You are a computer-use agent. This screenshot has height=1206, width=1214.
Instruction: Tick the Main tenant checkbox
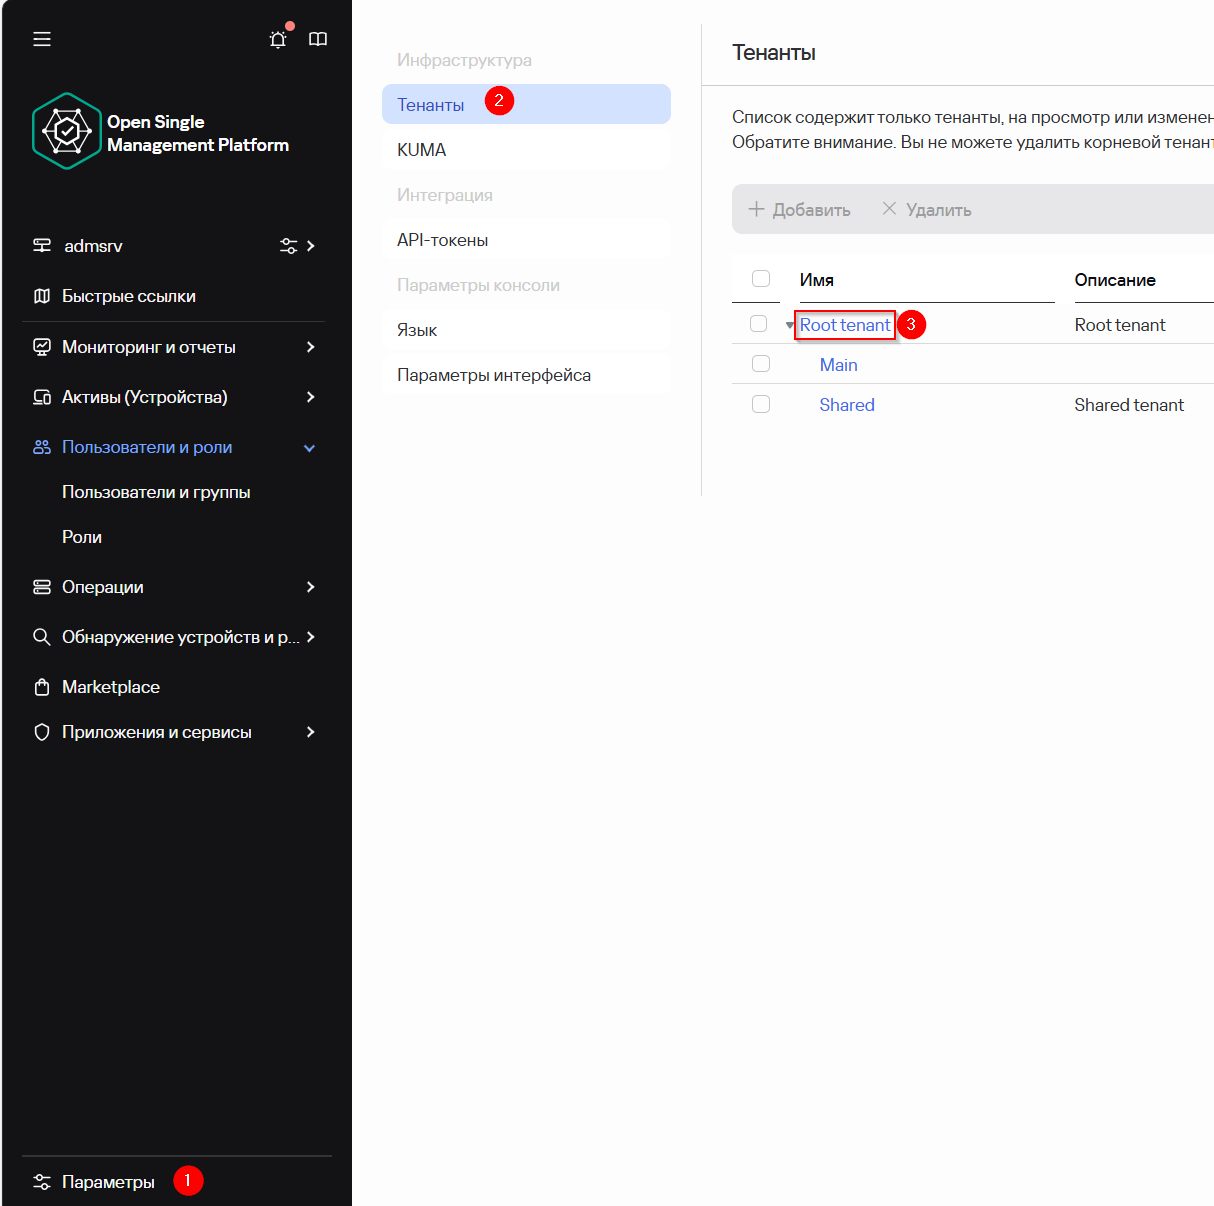click(761, 364)
